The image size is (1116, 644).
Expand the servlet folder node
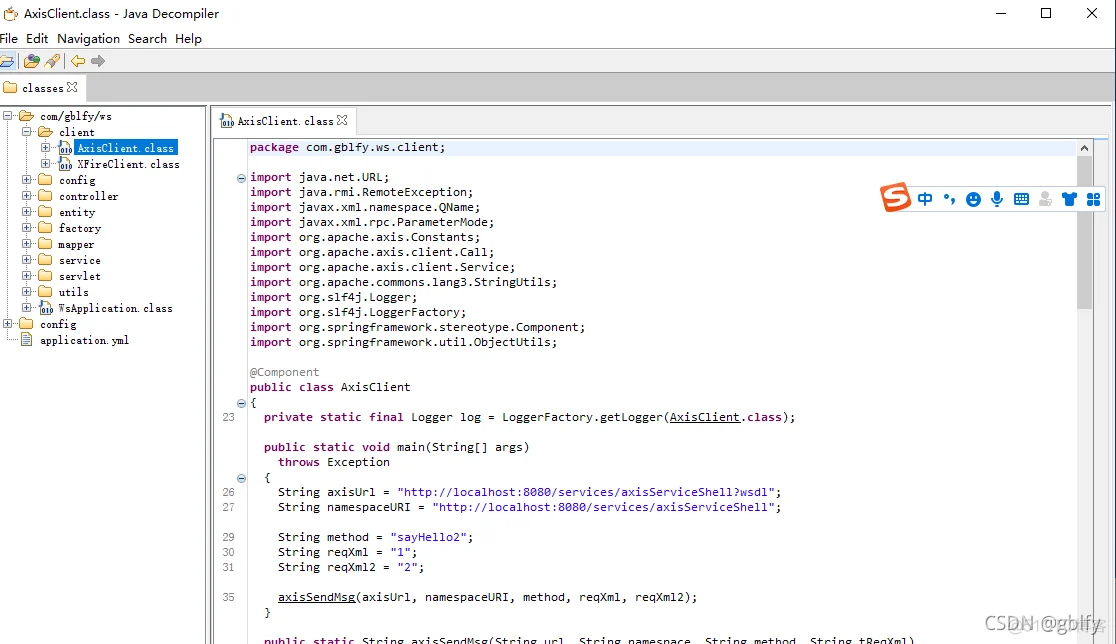pyautogui.click(x=27, y=276)
